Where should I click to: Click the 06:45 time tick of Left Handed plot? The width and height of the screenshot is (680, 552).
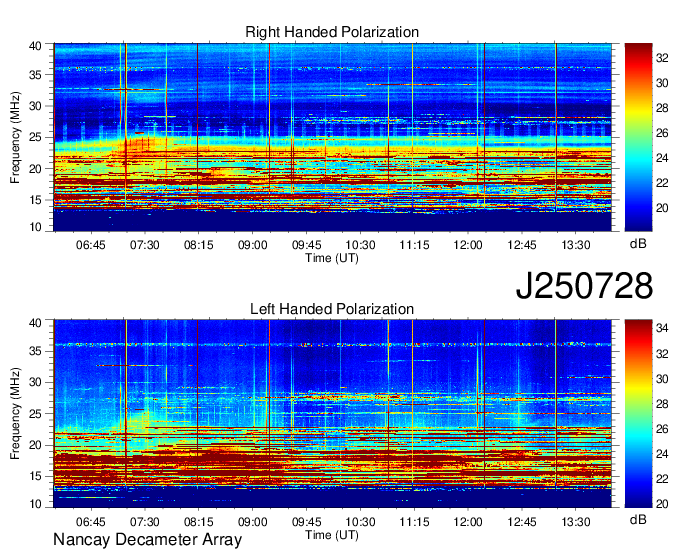point(91,522)
